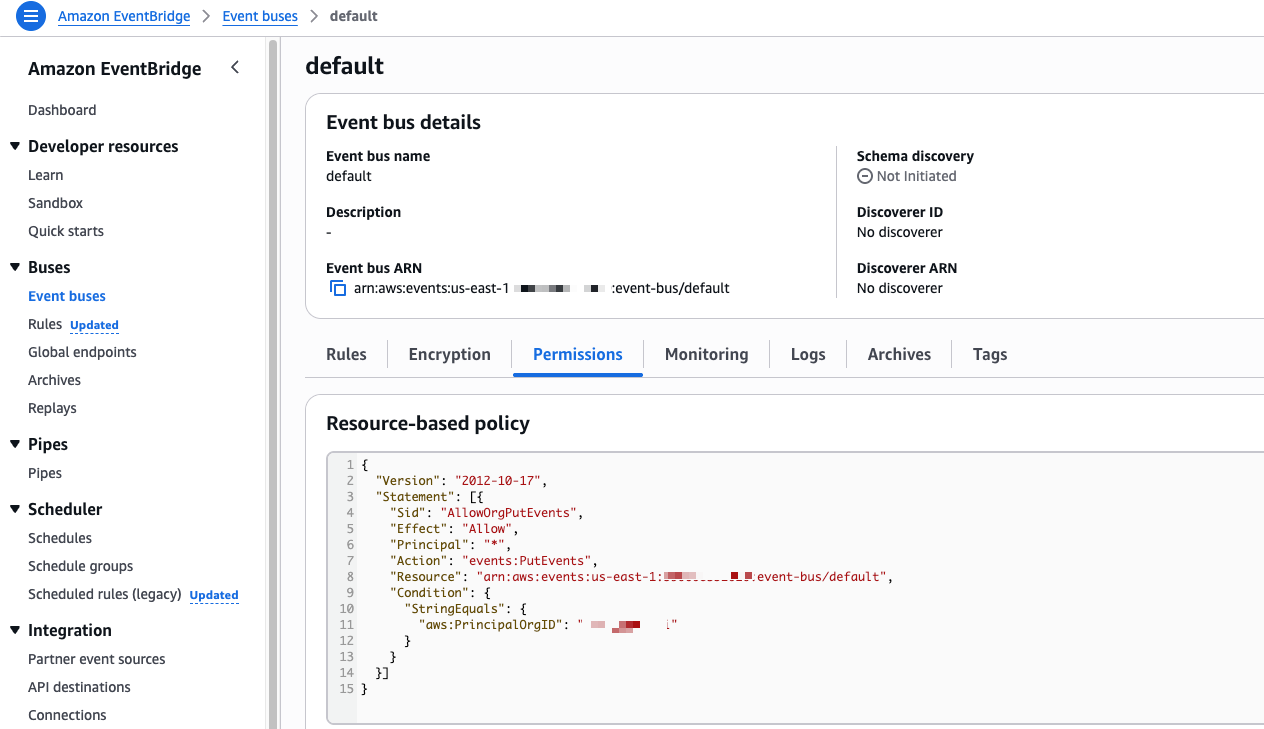Click the Schema discovery label

(915, 156)
